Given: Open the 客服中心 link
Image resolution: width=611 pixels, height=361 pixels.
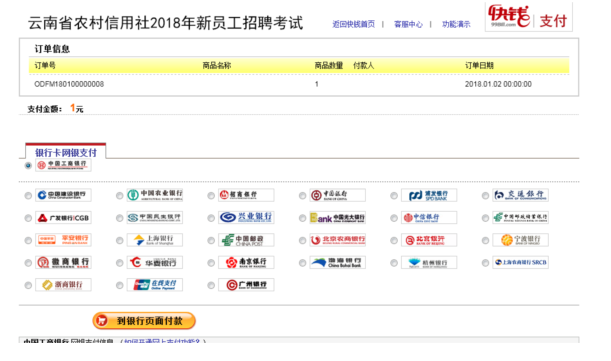Looking at the screenshot, I should coord(408,24).
